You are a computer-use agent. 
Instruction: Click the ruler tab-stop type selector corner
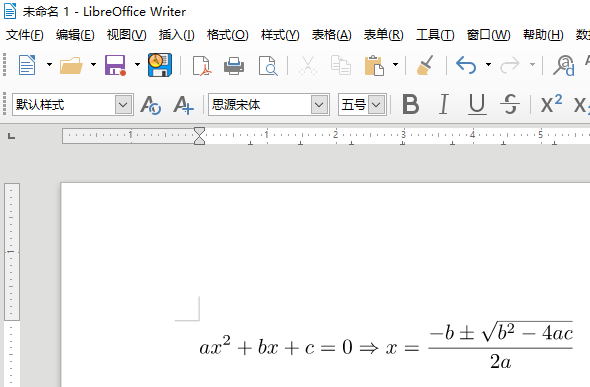[x=11, y=136]
